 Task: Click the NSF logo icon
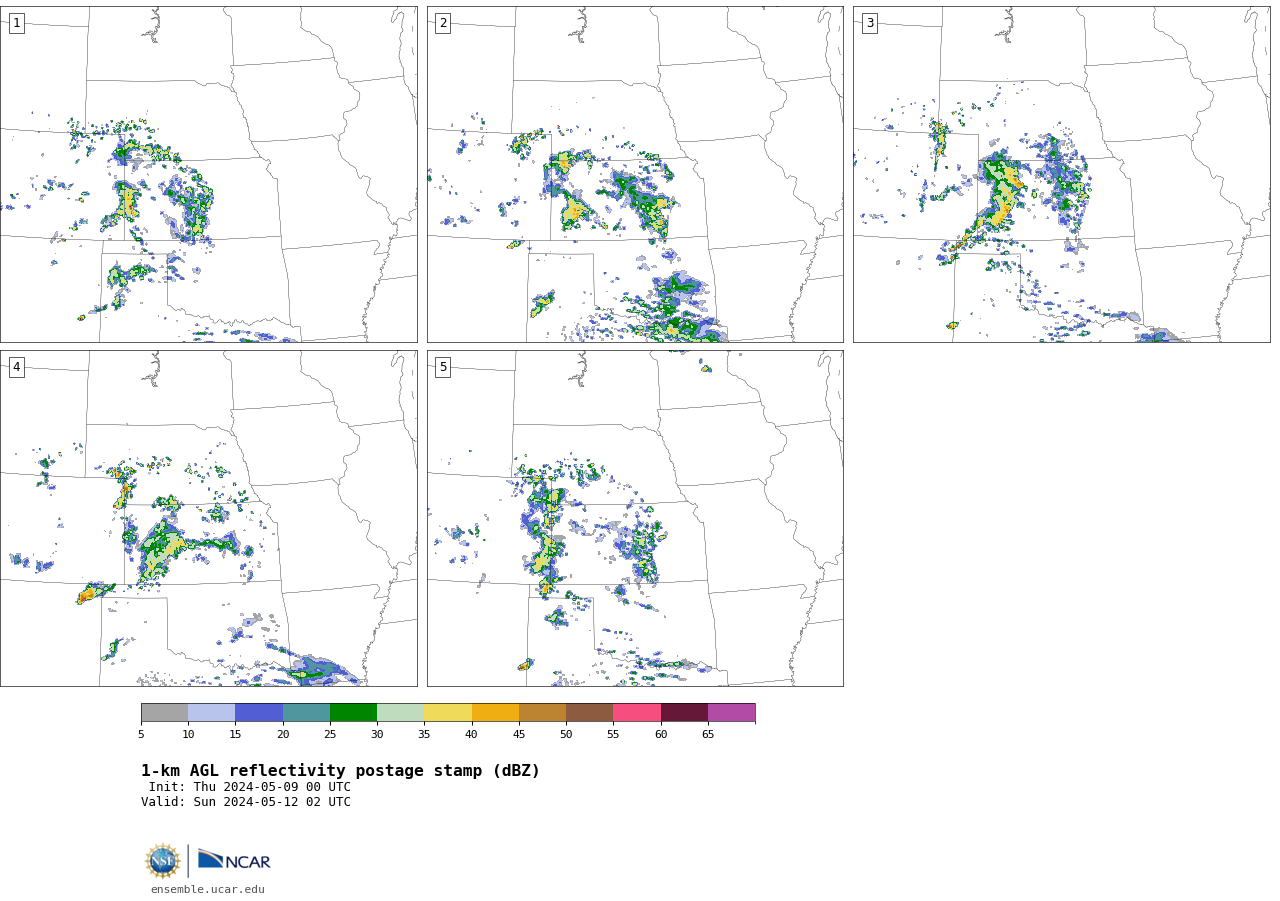pyautogui.click(x=163, y=861)
